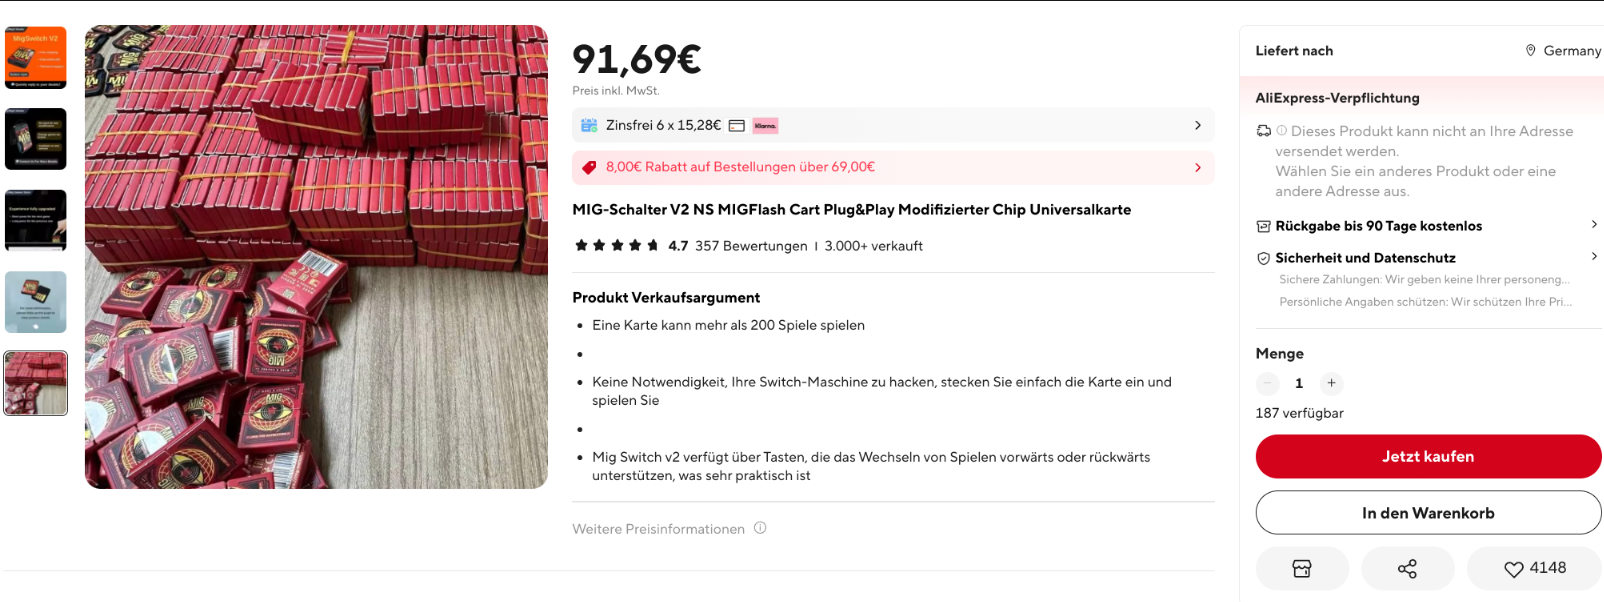Click In den Warenkorb button
The width and height of the screenshot is (1604, 602).
click(1428, 513)
